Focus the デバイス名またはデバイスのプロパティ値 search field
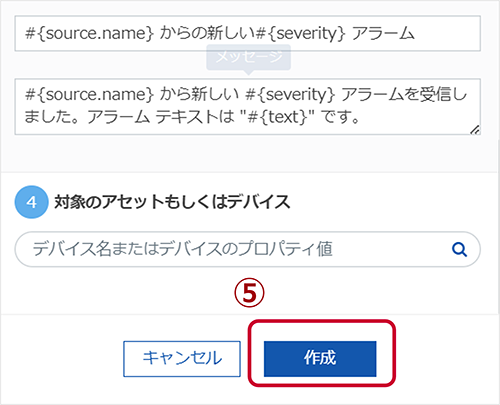500x405 pixels. point(247,249)
